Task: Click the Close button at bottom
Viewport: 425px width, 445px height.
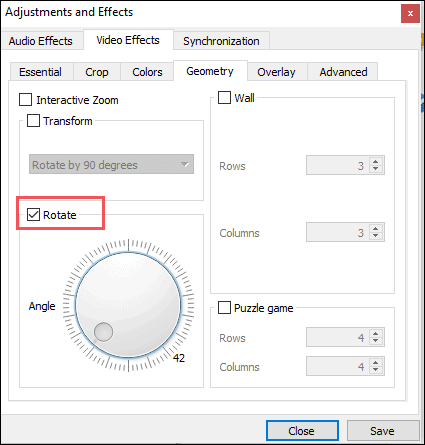Action: (x=302, y=431)
